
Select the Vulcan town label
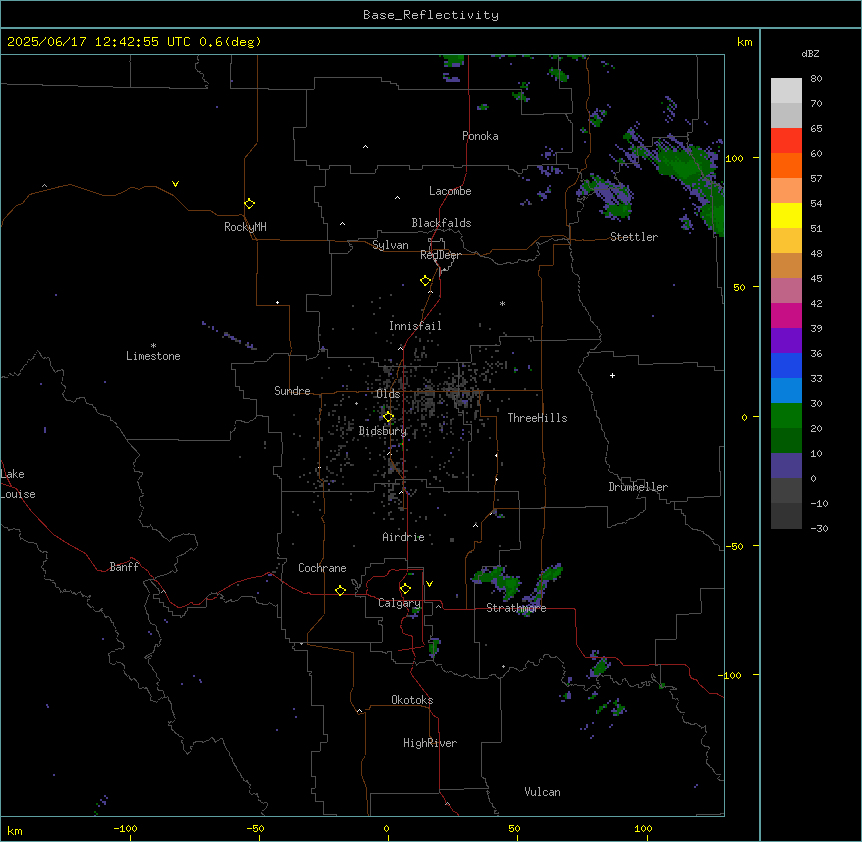pyautogui.click(x=542, y=792)
